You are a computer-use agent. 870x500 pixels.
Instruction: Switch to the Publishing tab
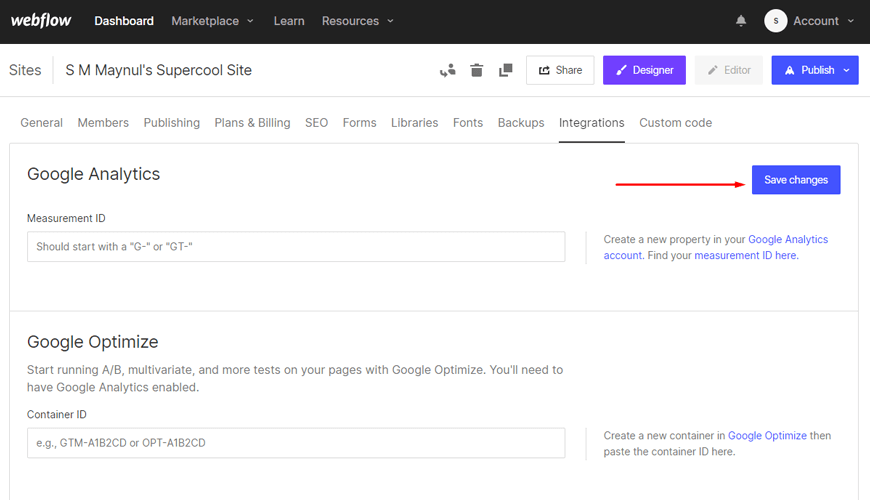(x=171, y=123)
